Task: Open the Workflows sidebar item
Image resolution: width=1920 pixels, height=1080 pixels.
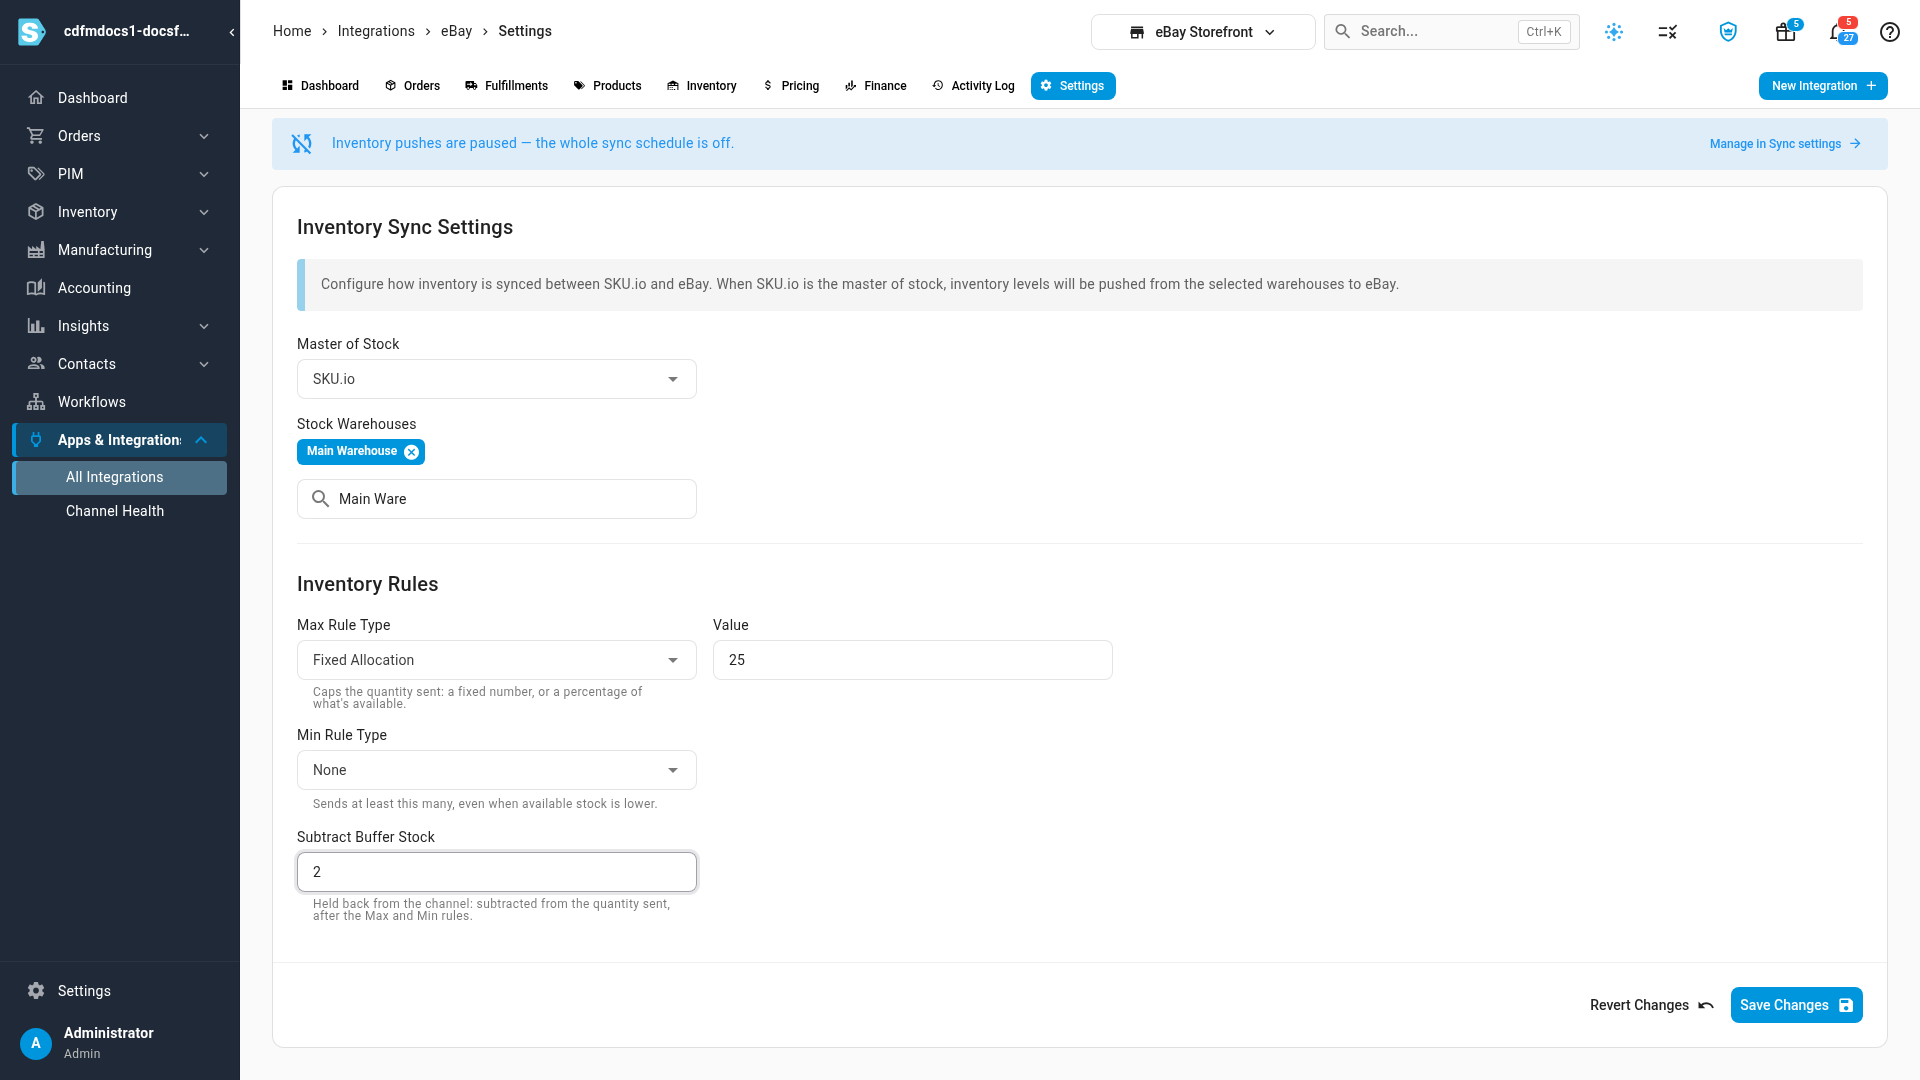Action: click(x=120, y=402)
